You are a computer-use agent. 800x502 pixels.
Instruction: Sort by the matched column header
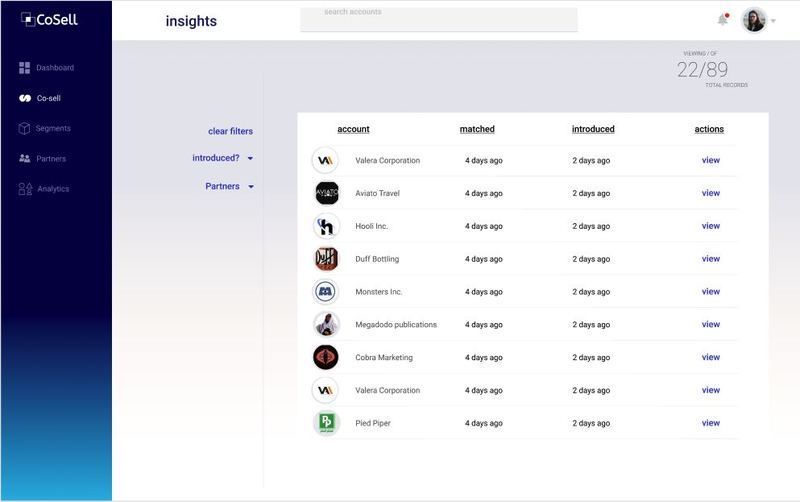[x=477, y=129]
